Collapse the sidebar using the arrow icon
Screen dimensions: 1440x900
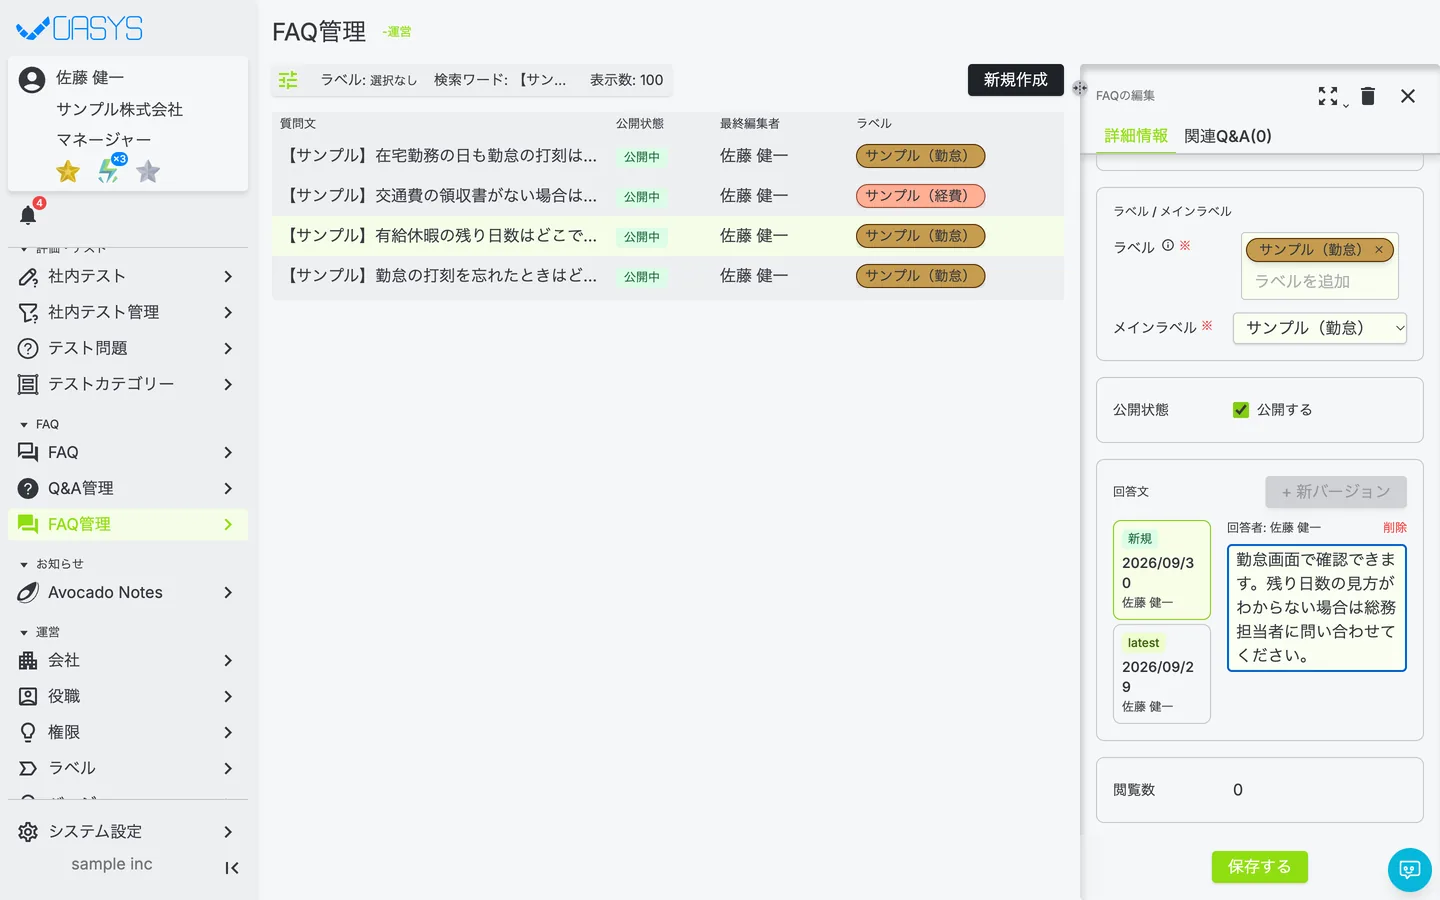click(x=232, y=868)
